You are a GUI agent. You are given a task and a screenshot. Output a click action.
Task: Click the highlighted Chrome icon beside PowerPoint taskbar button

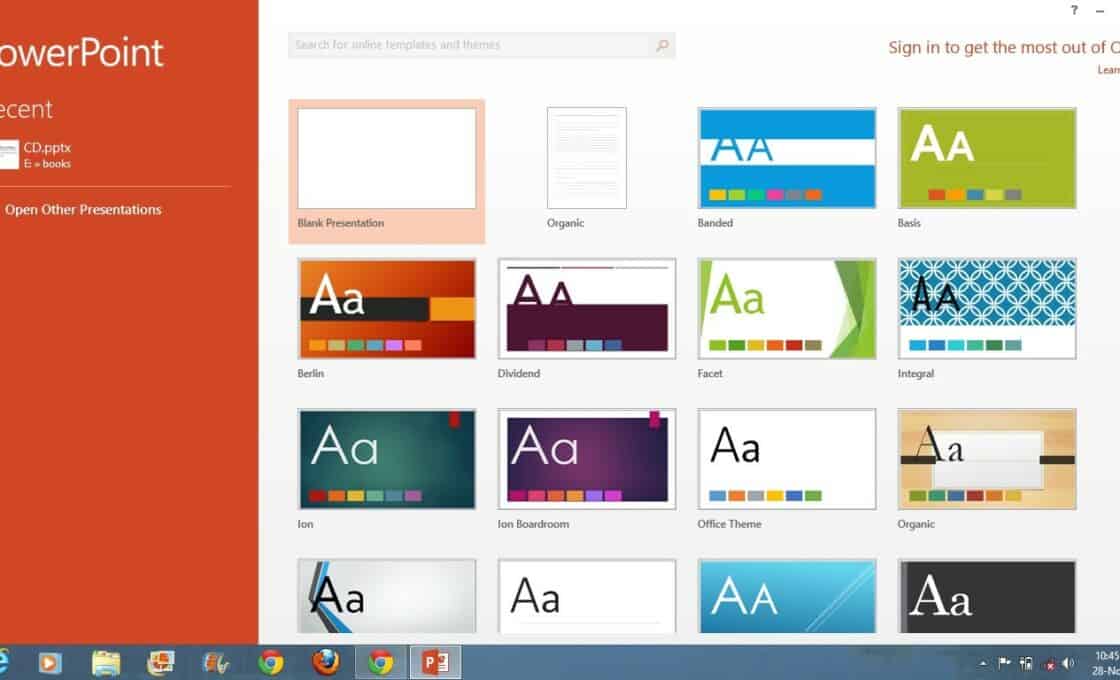[x=381, y=662]
